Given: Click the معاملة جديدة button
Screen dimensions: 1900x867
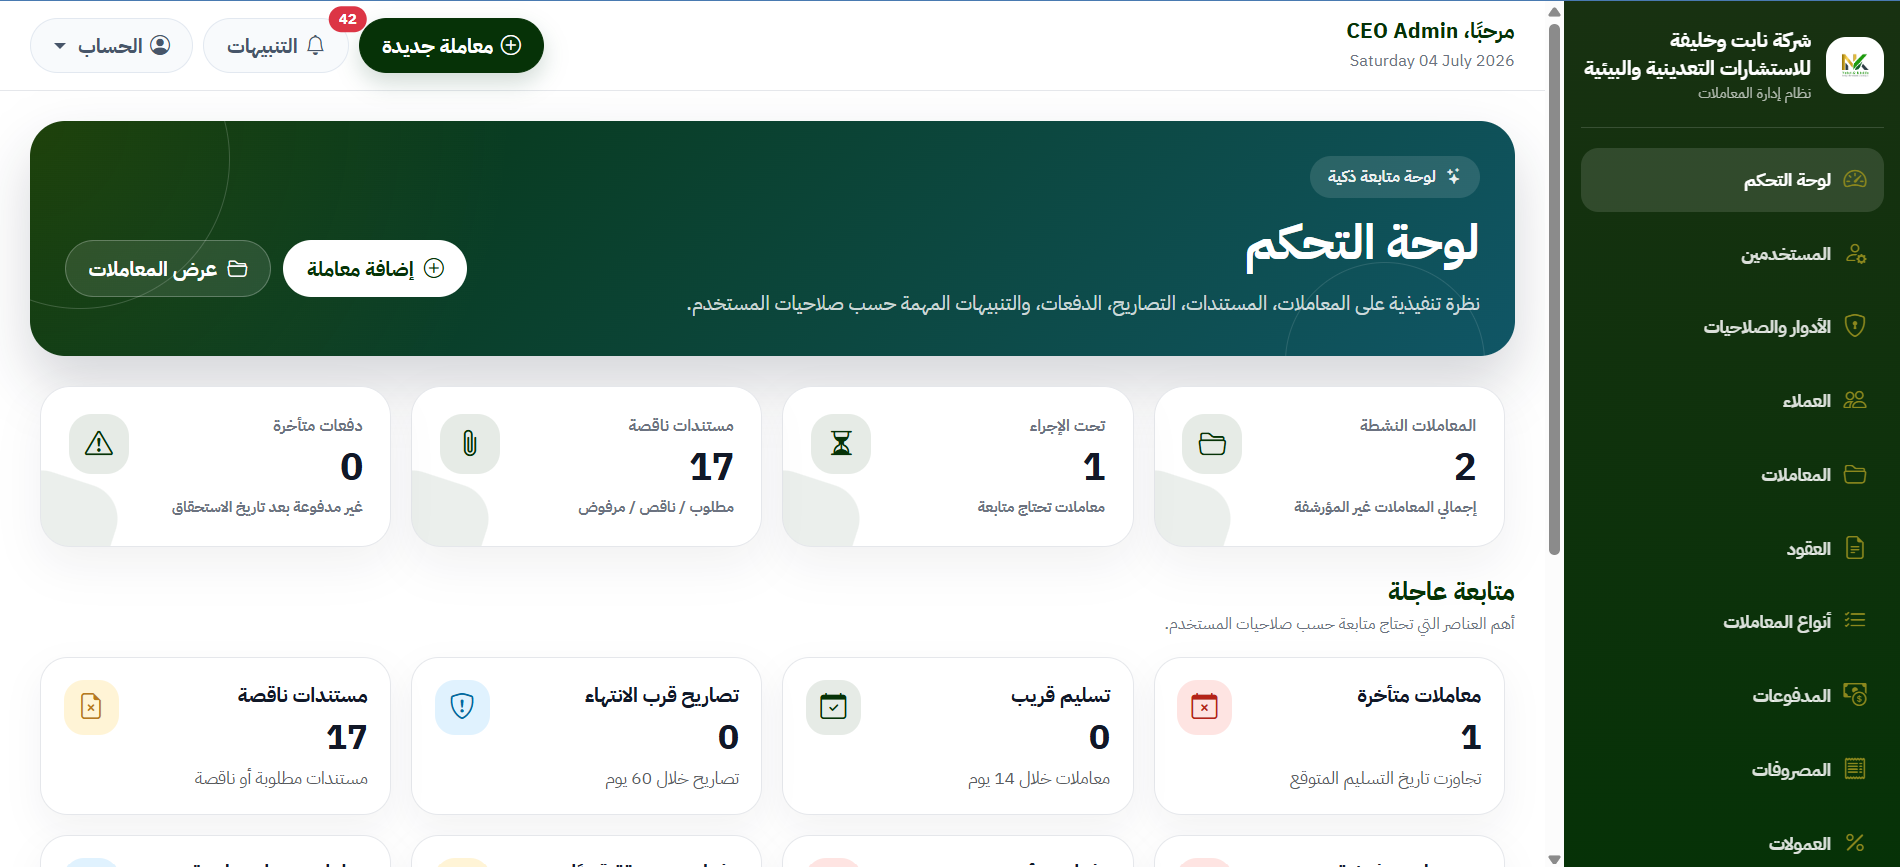Looking at the screenshot, I should (x=451, y=46).
